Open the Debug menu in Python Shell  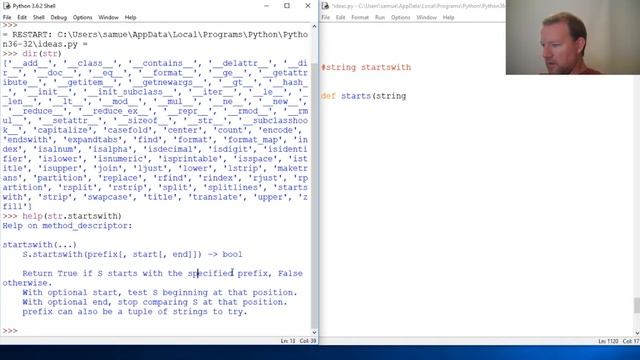58,18
